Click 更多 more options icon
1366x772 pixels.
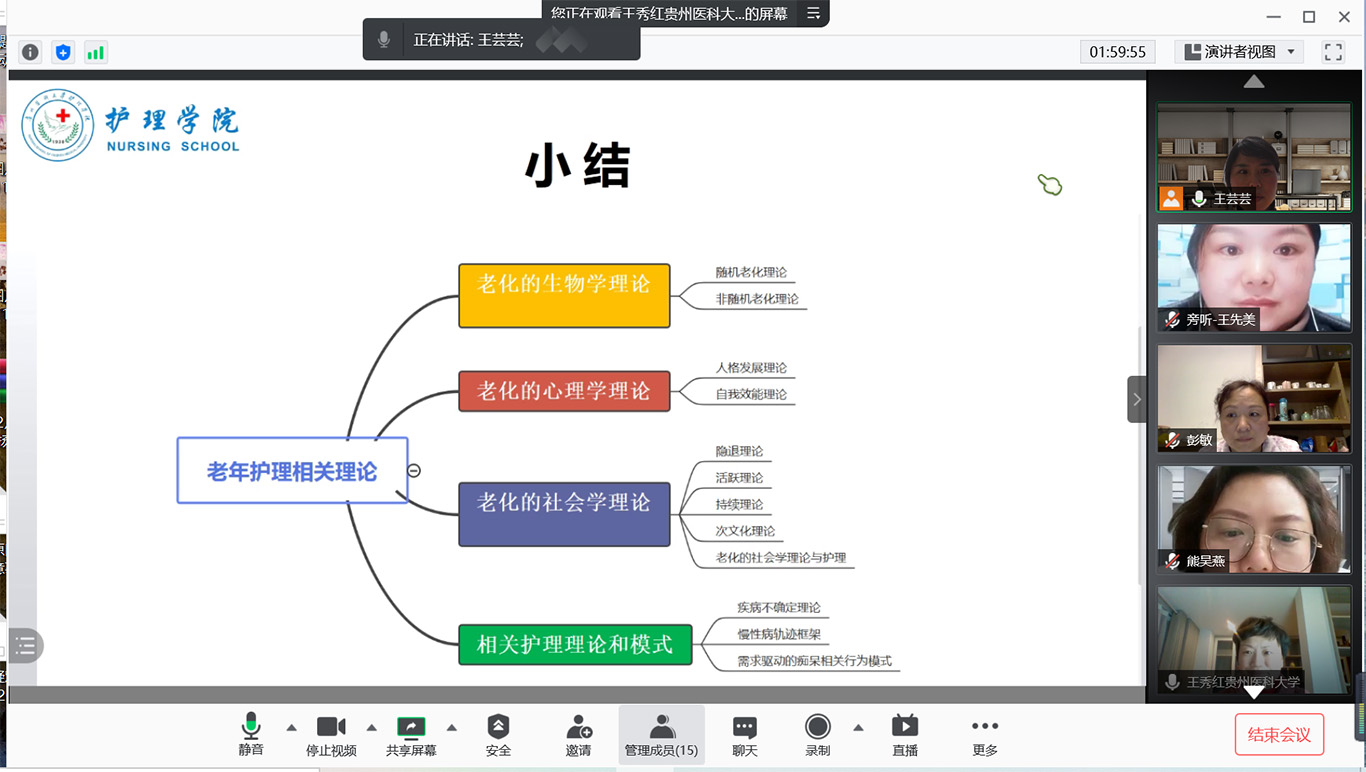pos(984,735)
